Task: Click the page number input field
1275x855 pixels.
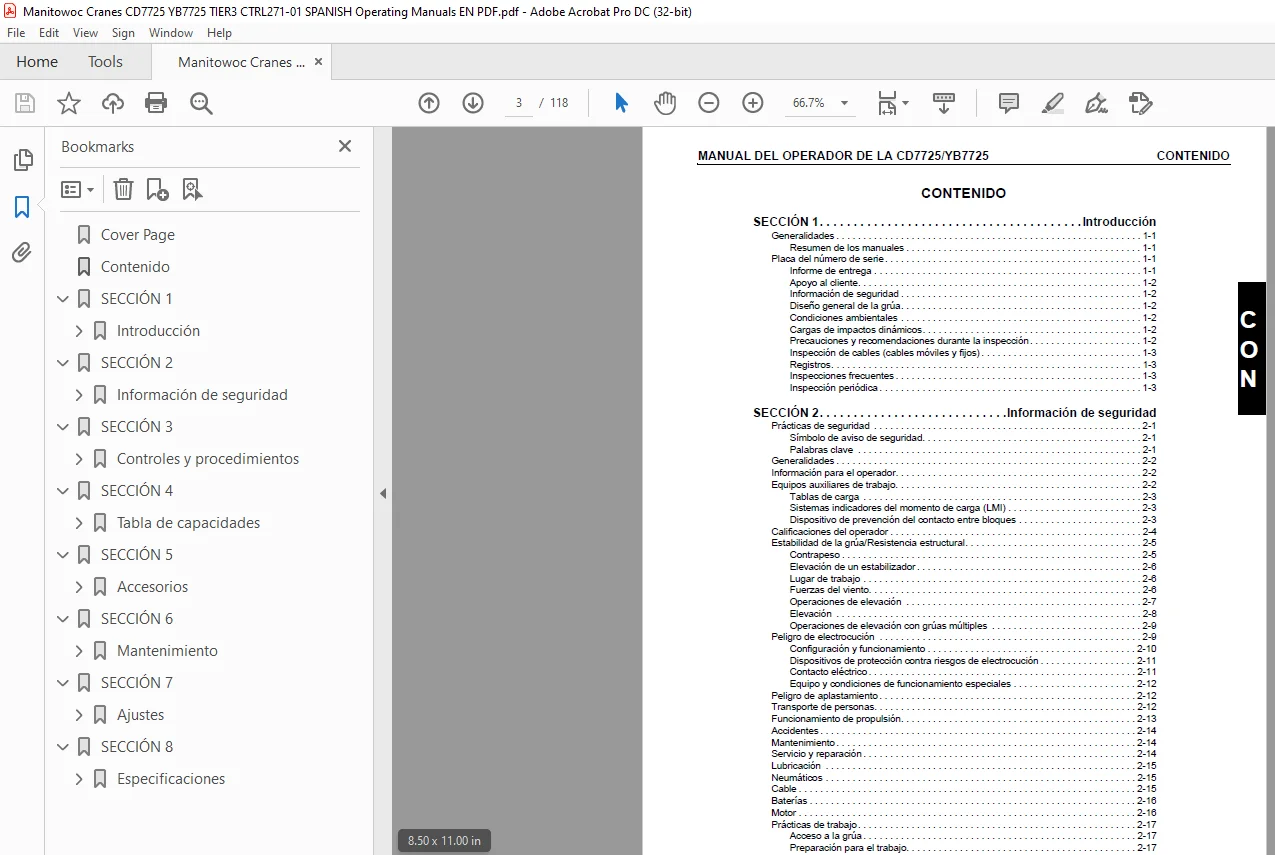Action: click(519, 103)
